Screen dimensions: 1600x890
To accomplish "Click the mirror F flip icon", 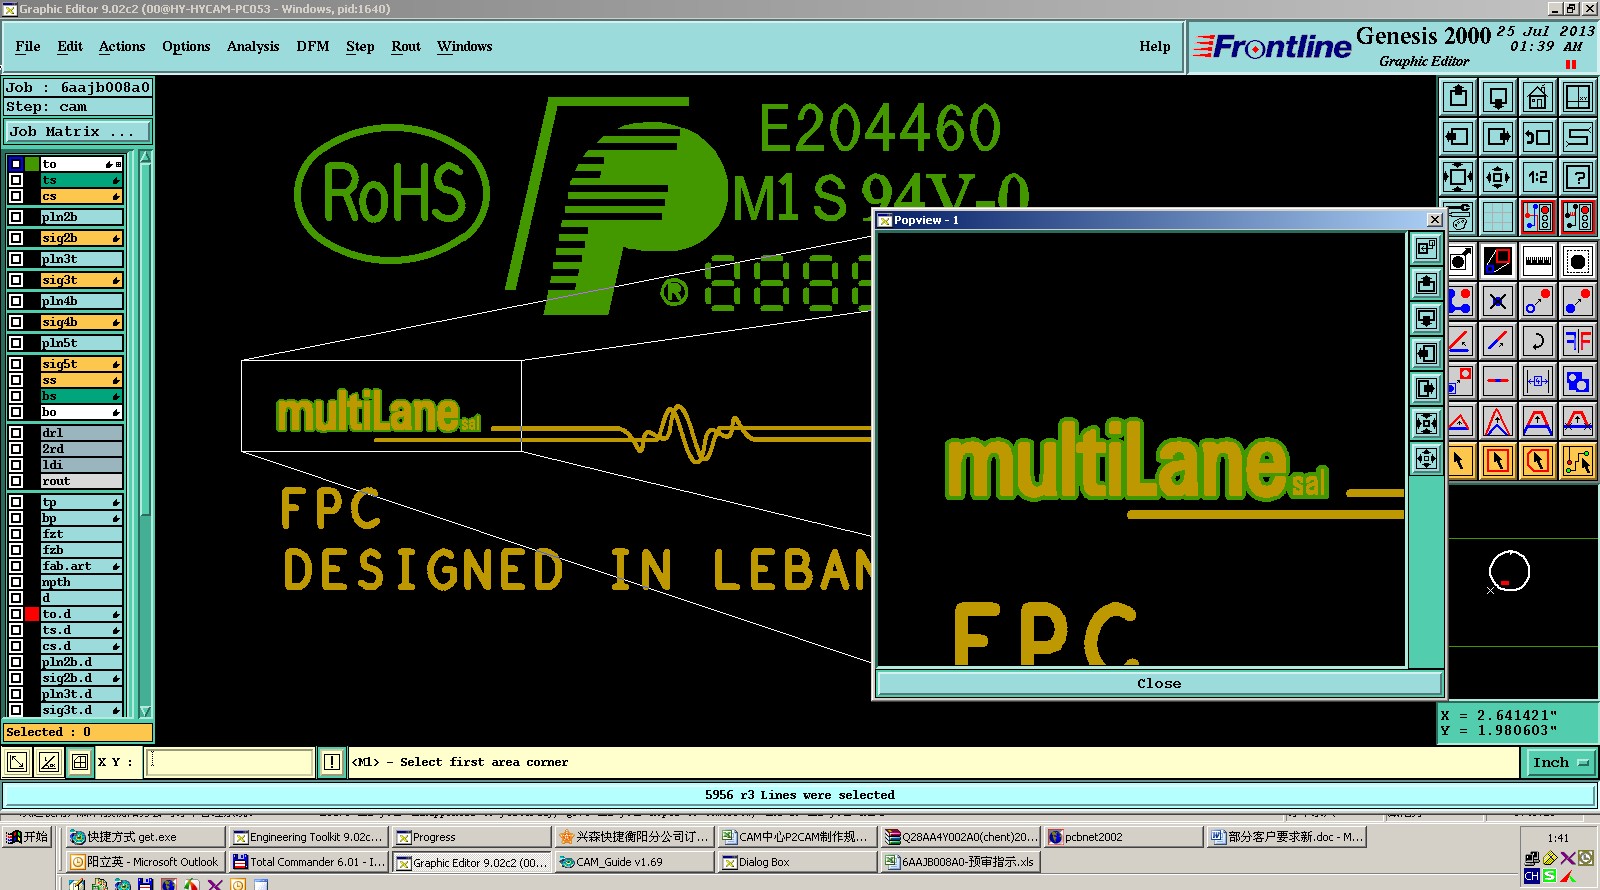I will [x=1578, y=341].
